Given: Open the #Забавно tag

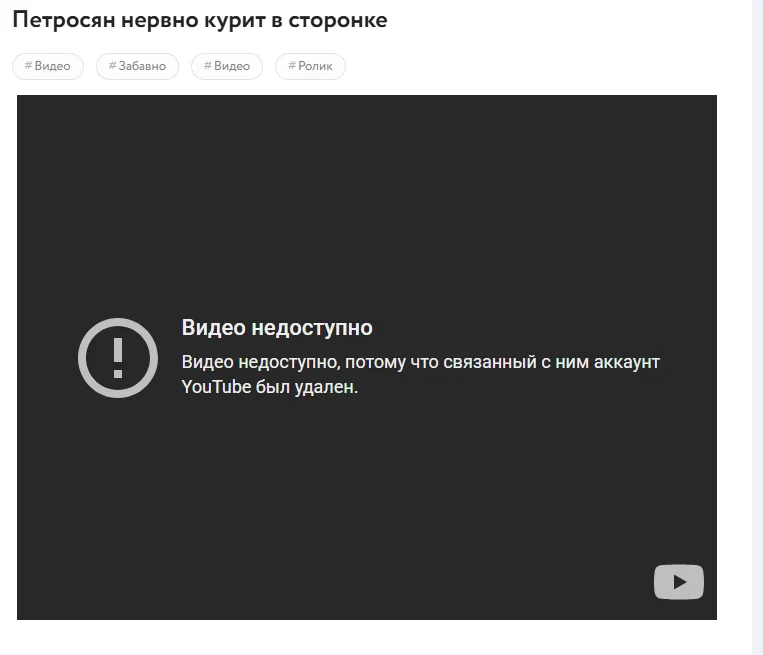Looking at the screenshot, I should click(x=137, y=66).
